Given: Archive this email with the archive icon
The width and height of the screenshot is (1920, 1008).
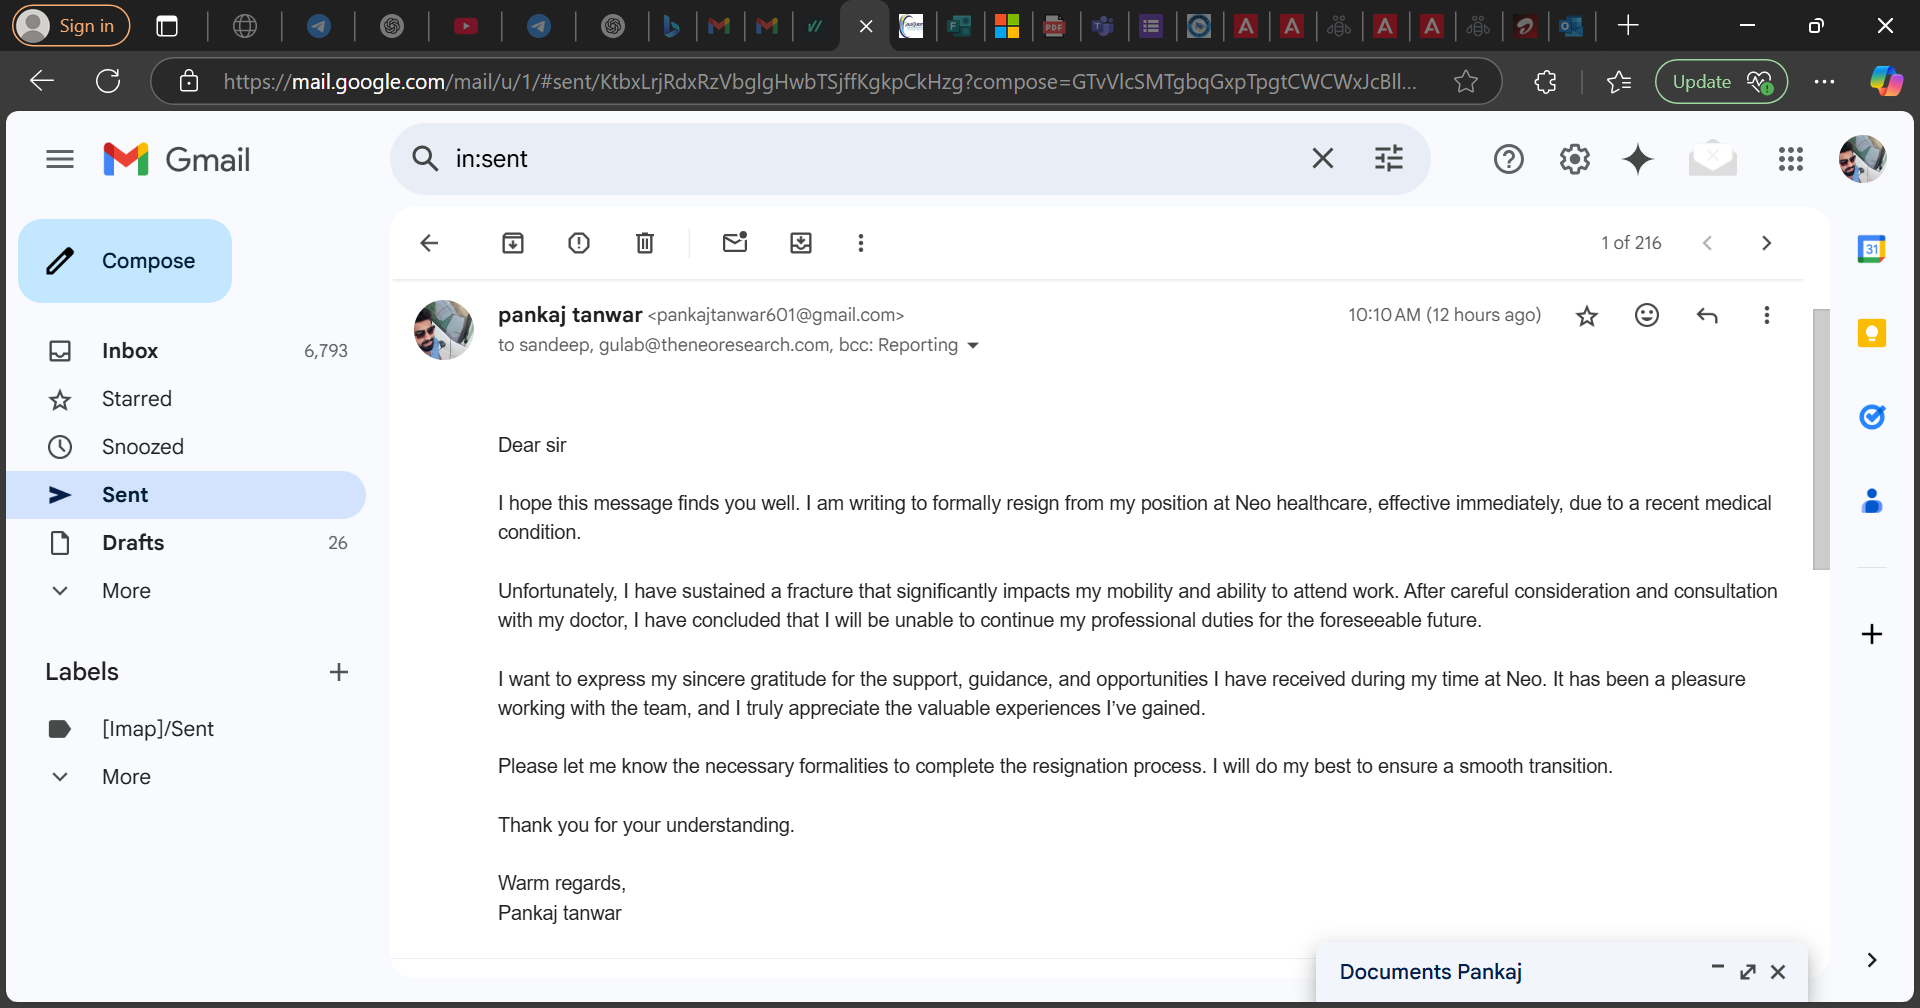Looking at the screenshot, I should pos(513,243).
